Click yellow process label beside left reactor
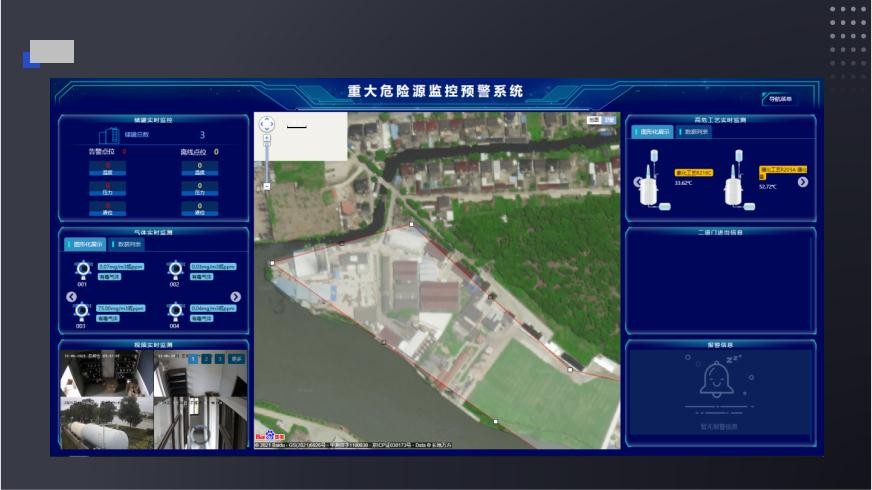872x490 pixels. click(x=693, y=173)
